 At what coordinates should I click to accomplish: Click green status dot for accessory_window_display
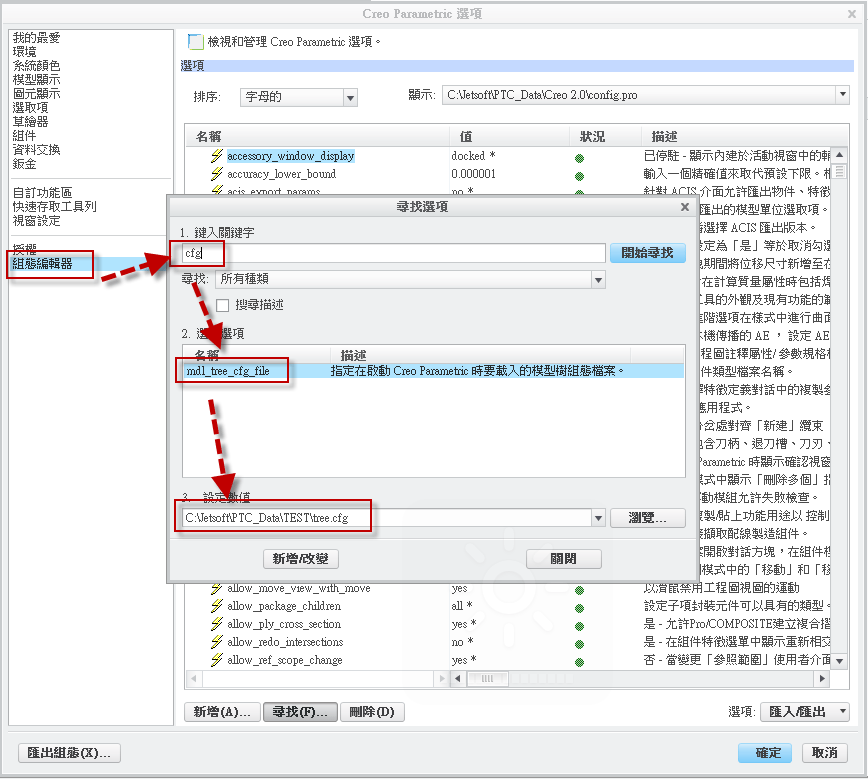coord(579,158)
